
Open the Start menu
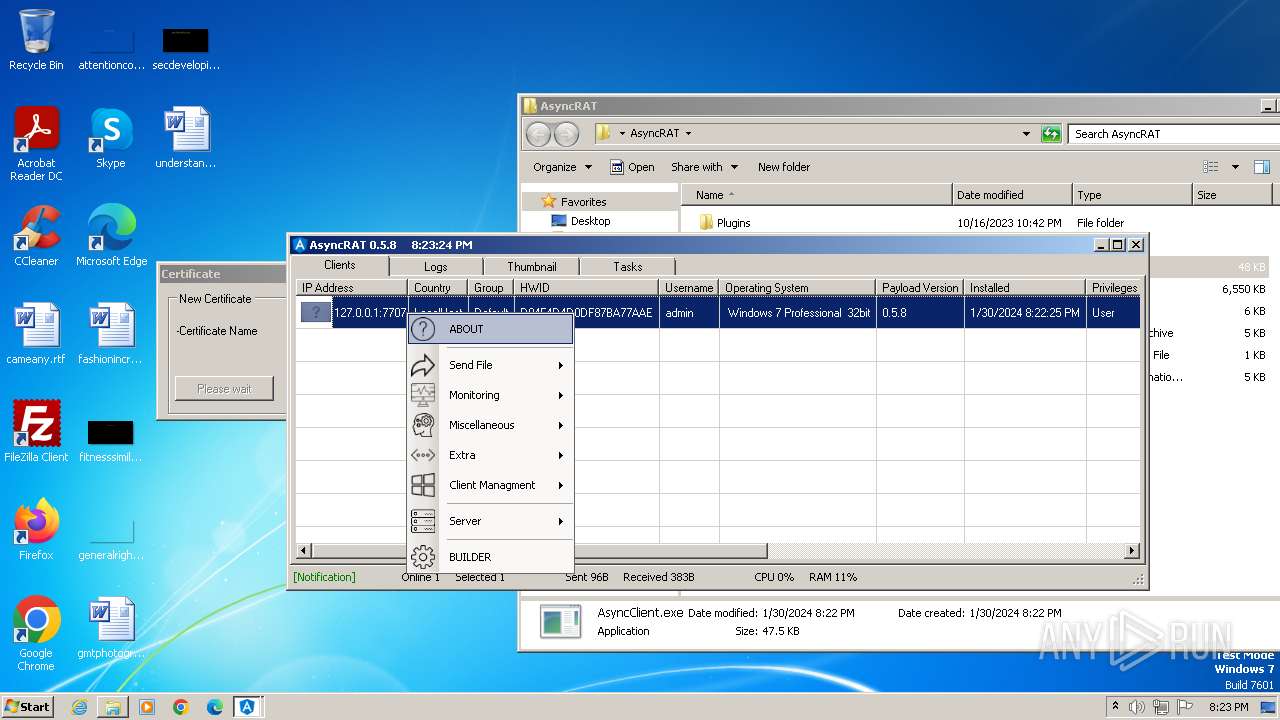tap(27, 706)
